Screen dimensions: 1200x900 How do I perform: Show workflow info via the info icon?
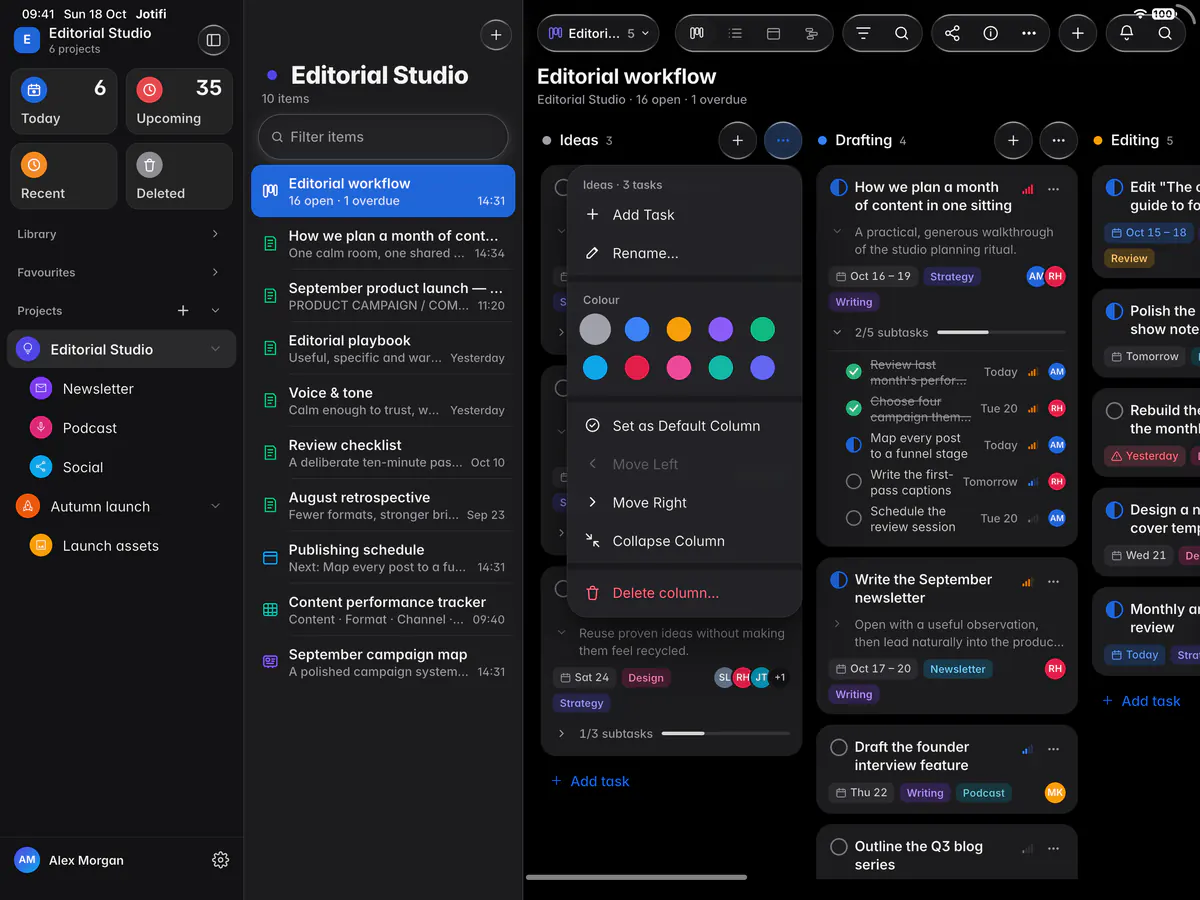[x=990, y=33]
